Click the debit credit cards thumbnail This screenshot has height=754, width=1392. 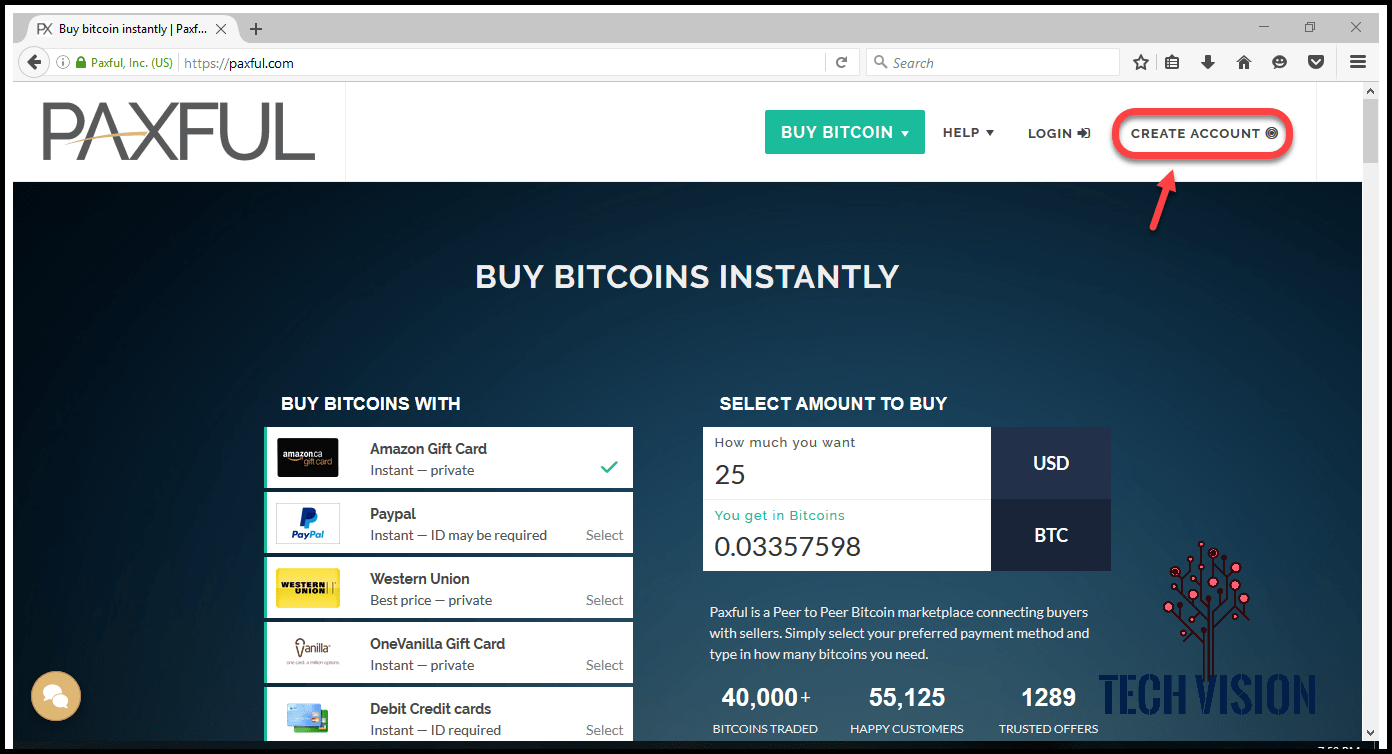pyautogui.click(x=308, y=717)
